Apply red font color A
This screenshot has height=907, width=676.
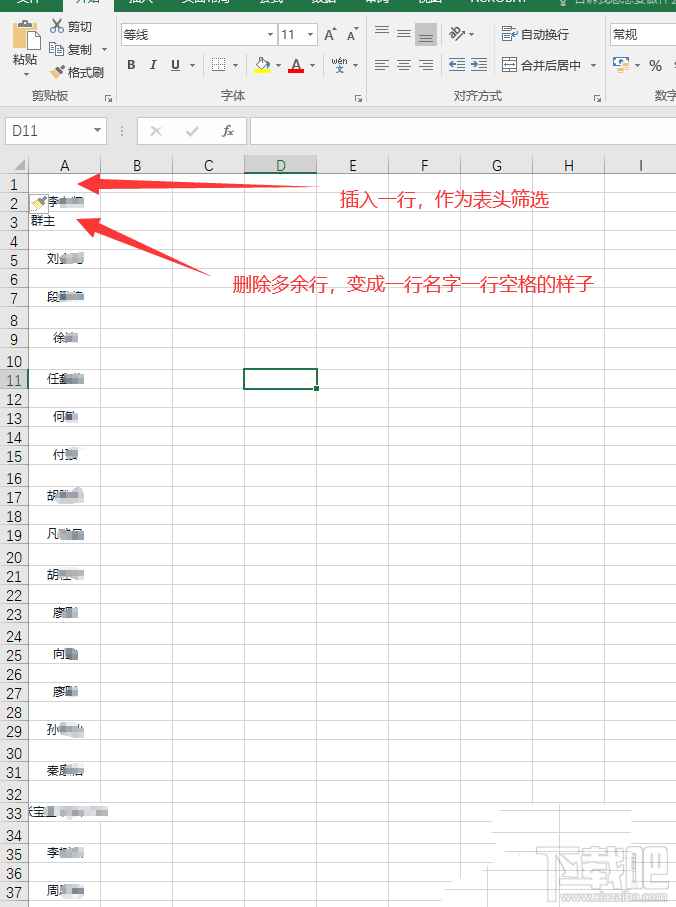tap(296, 65)
